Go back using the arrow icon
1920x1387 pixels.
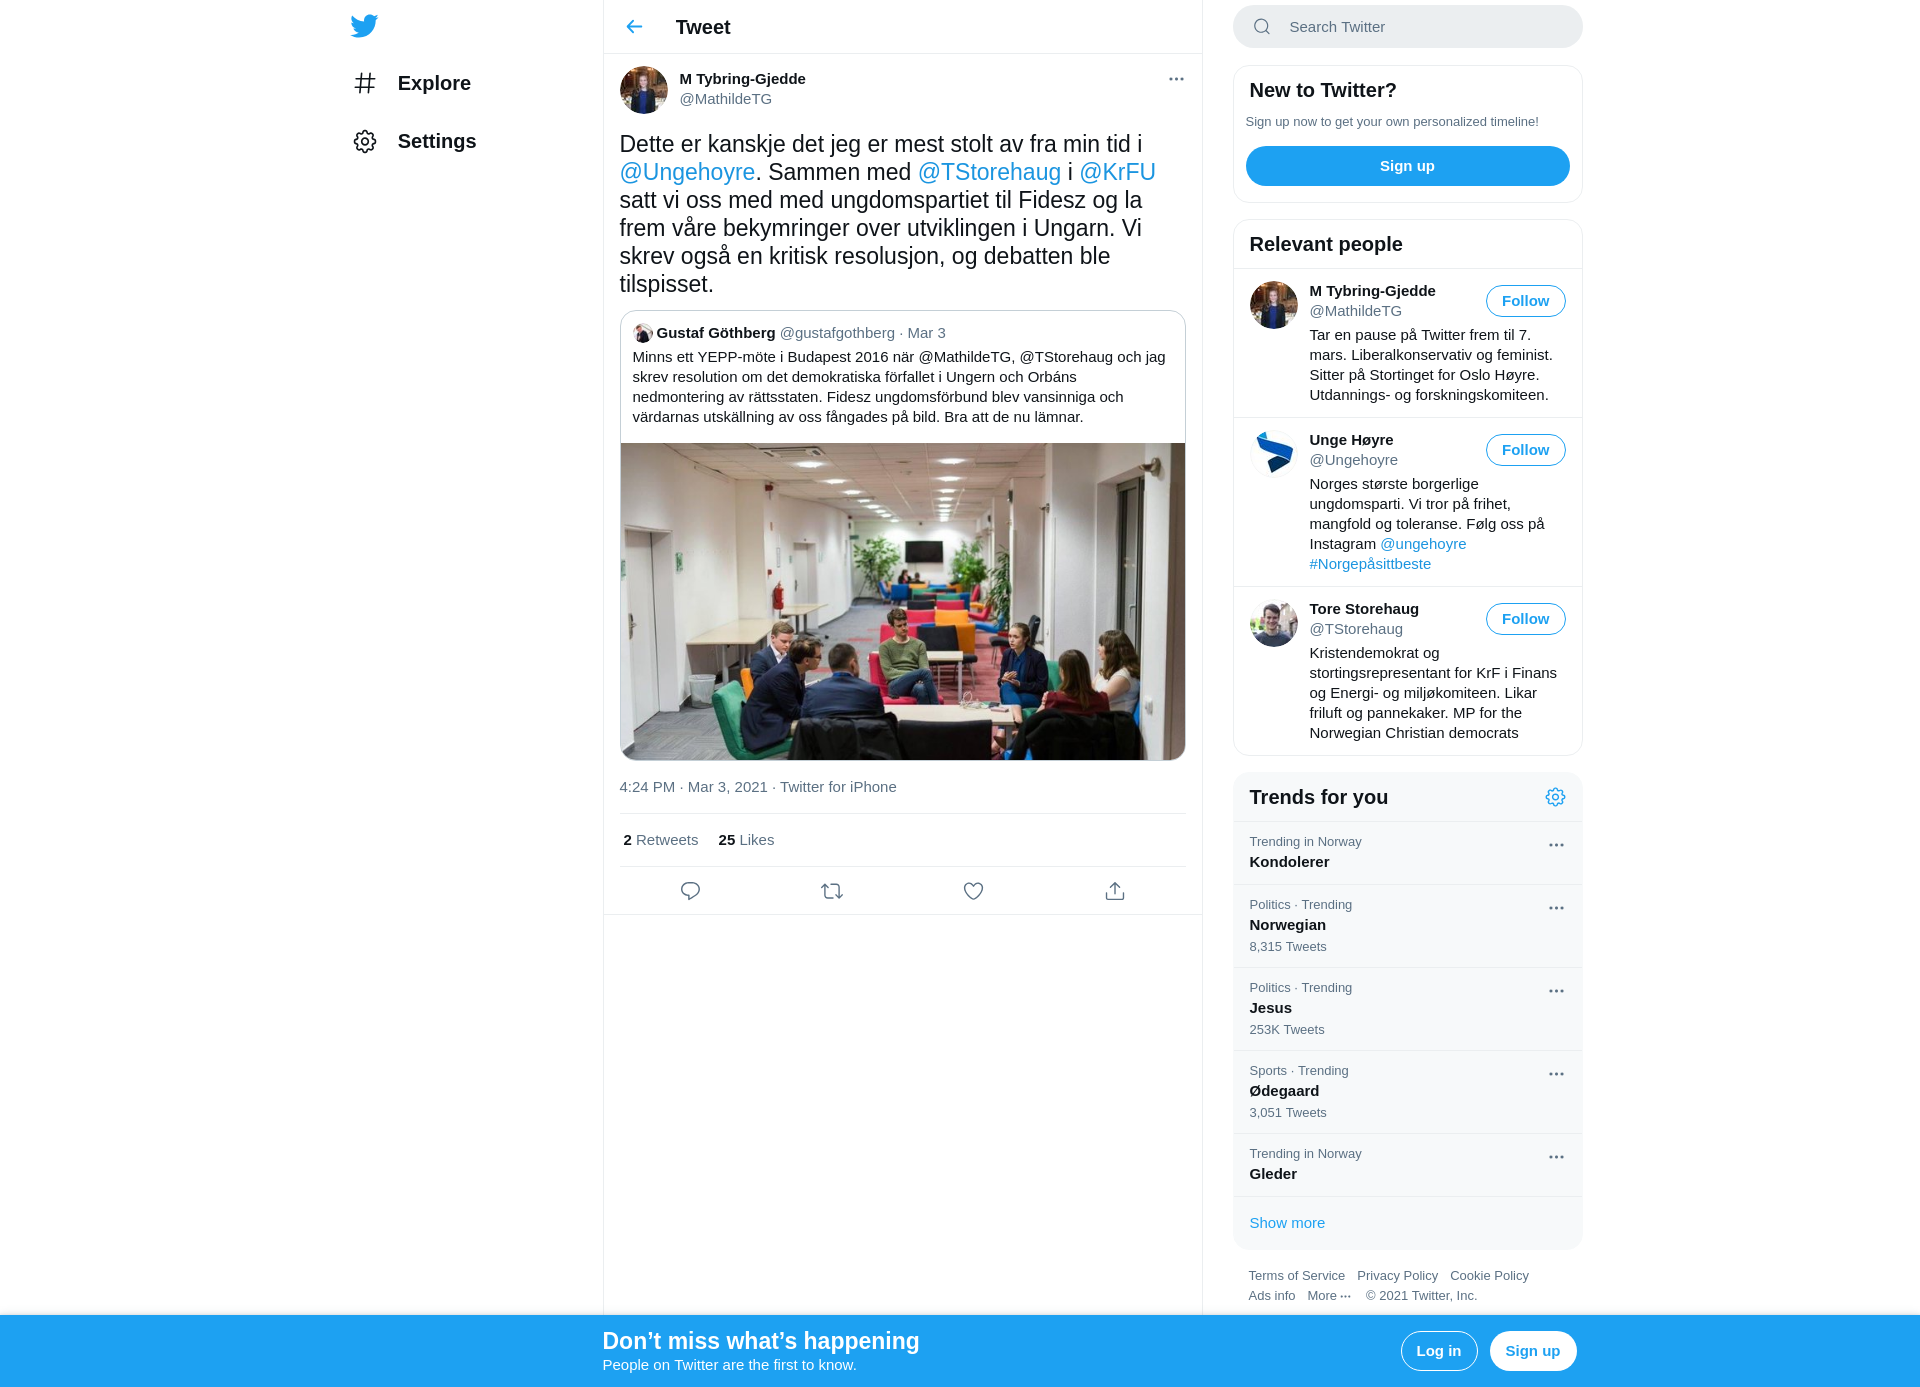click(x=634, y=27)
